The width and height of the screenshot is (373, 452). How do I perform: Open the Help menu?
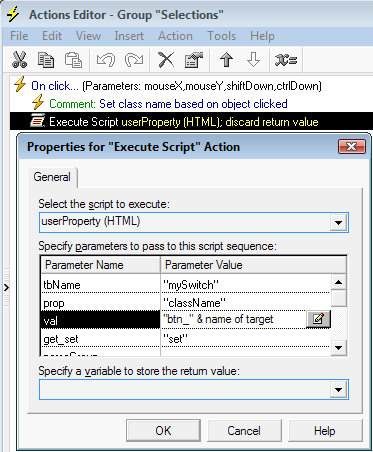[262, 36]
